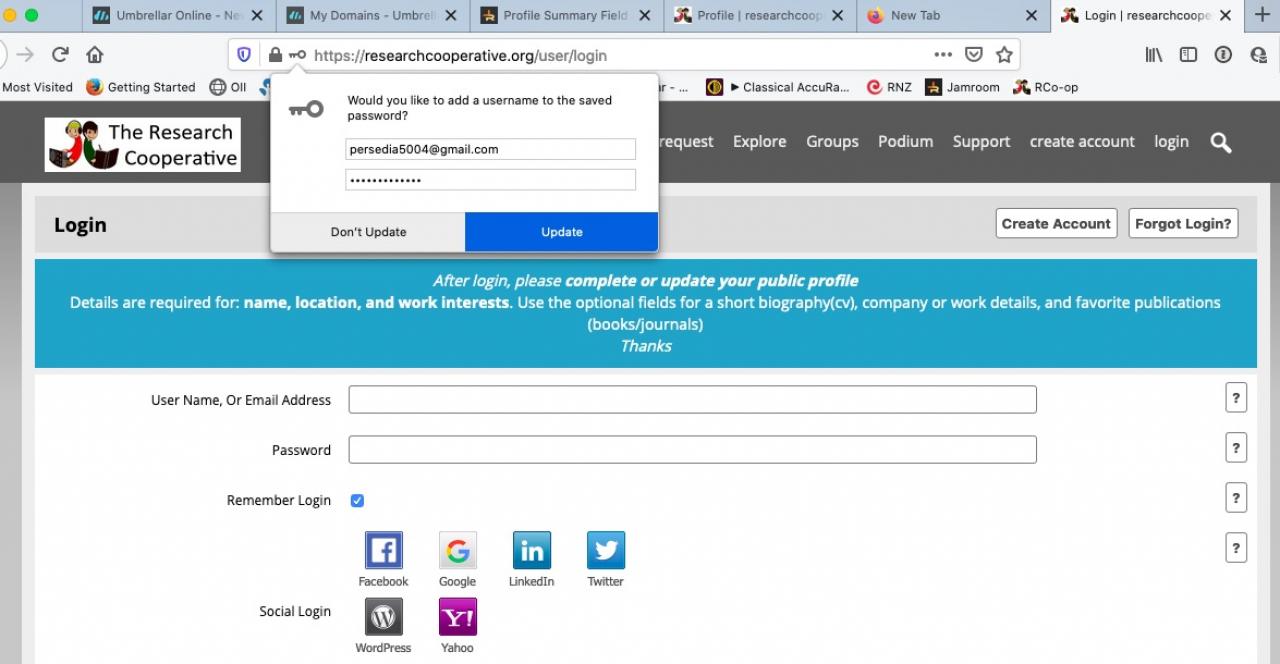
Task: Click the Forgot Login? button
Action: (x=1183, y=224)
